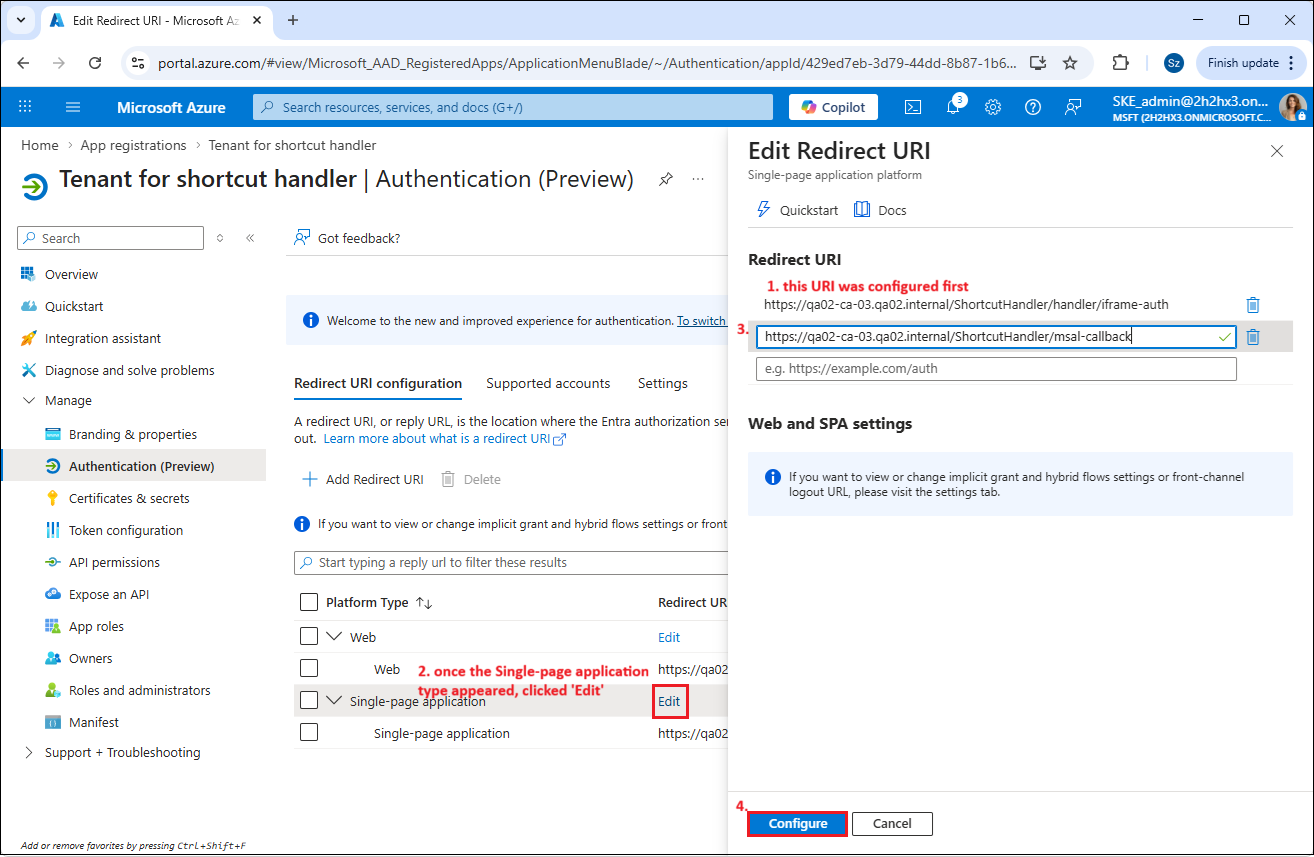Switch to the Supported accounts tab

(x=548, y=383)
